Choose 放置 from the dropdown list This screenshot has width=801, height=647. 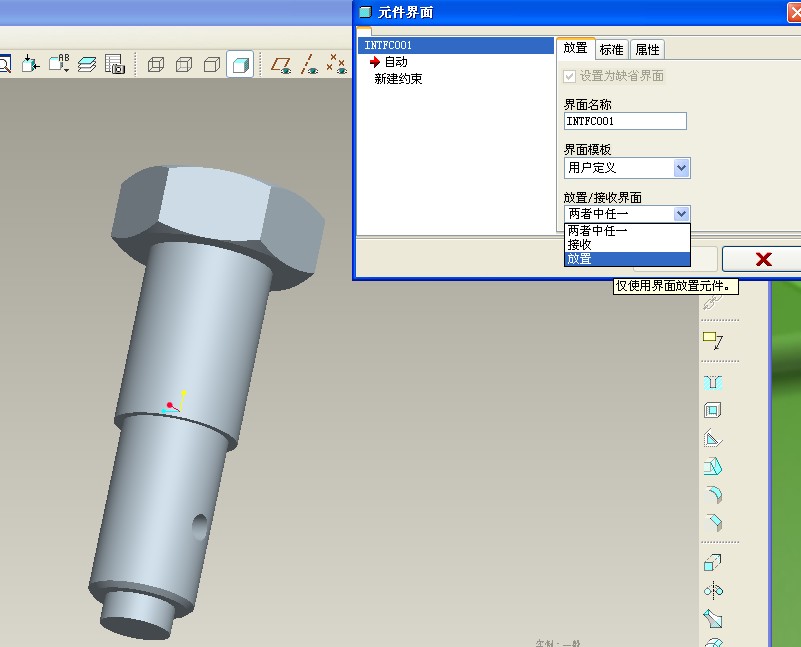point(627,259)
